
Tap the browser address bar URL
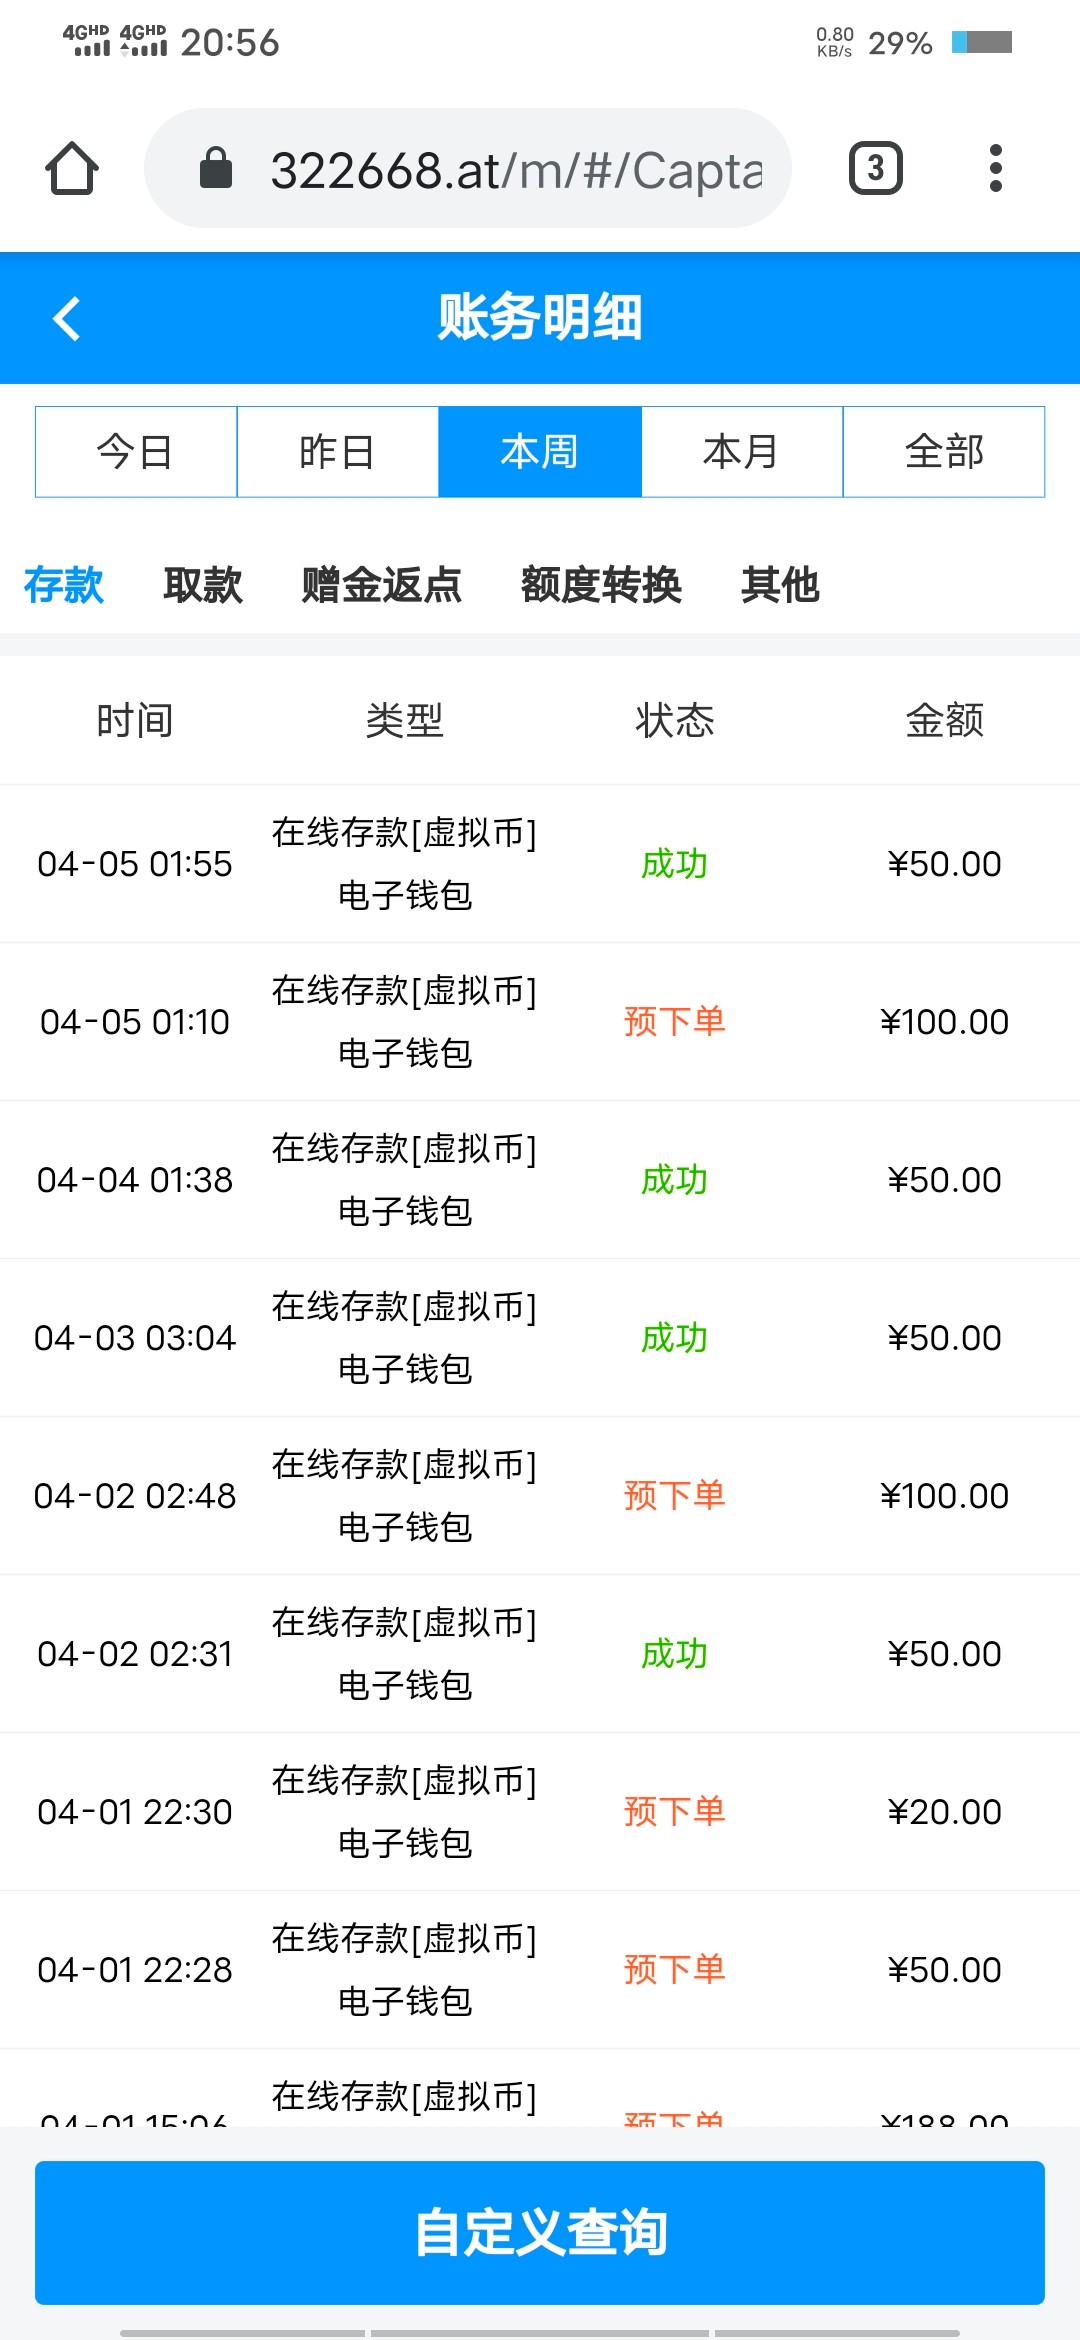(x=516, y=170)
